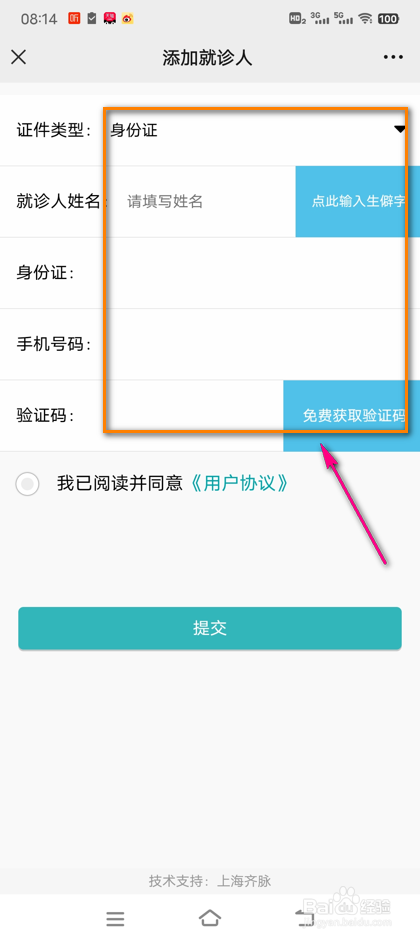This screenshot has height=940, width=420.
Task: Open the 身份证 document type selector
Action: coord(257,130)
